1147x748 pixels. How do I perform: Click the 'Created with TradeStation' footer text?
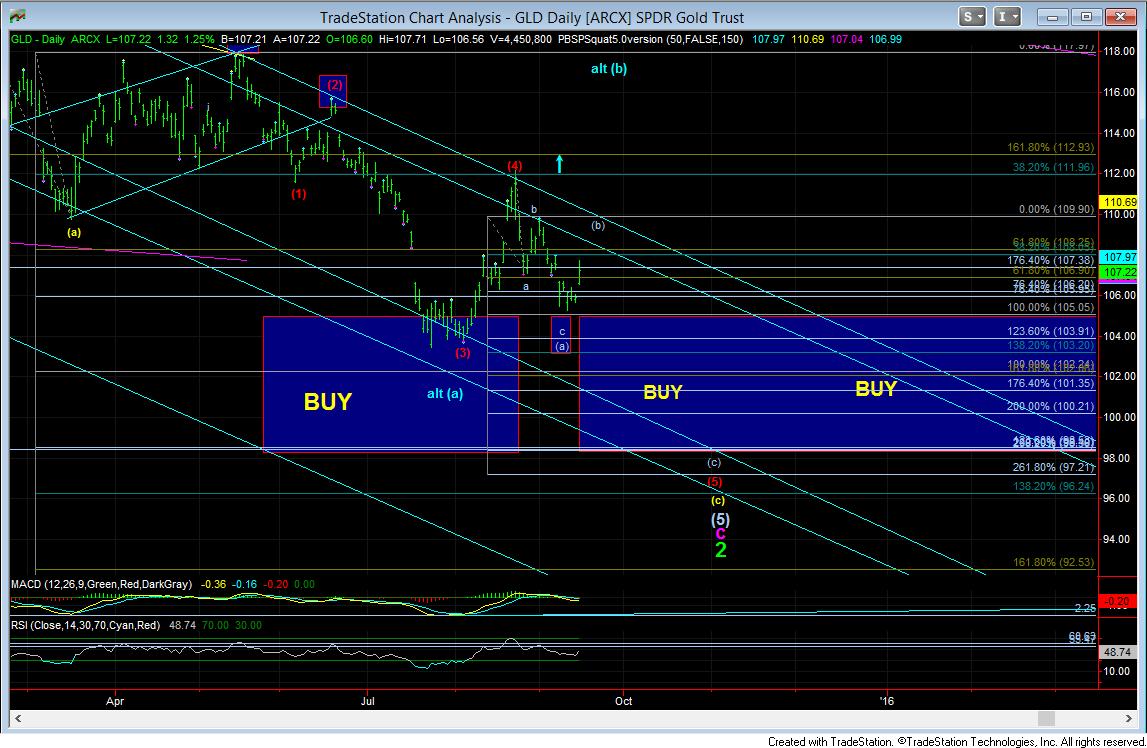coord(829,741)
